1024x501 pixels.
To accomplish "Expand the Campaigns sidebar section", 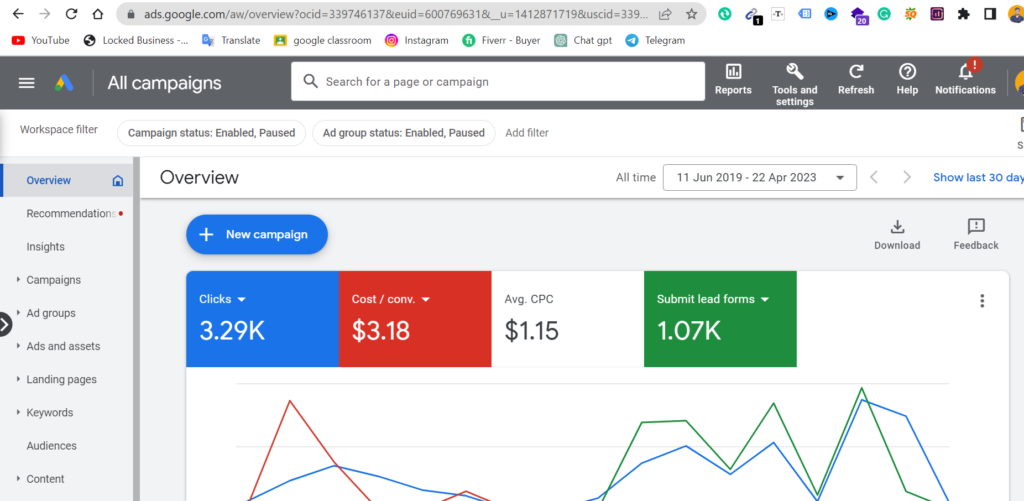I will click(19, 280).
